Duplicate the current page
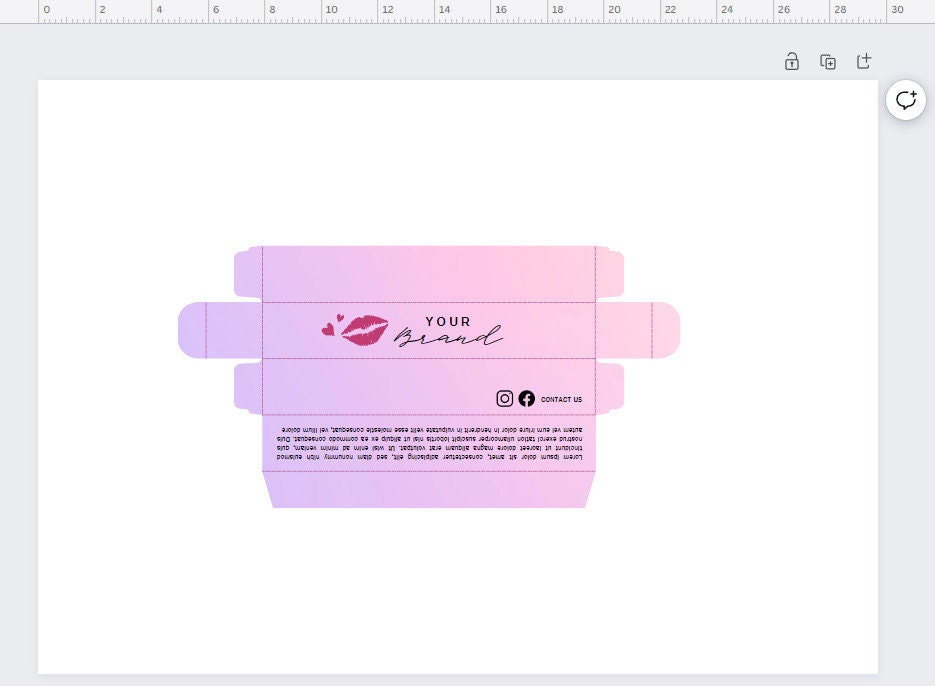This screenshot has height=686, width=935. (x=827, y=61)
